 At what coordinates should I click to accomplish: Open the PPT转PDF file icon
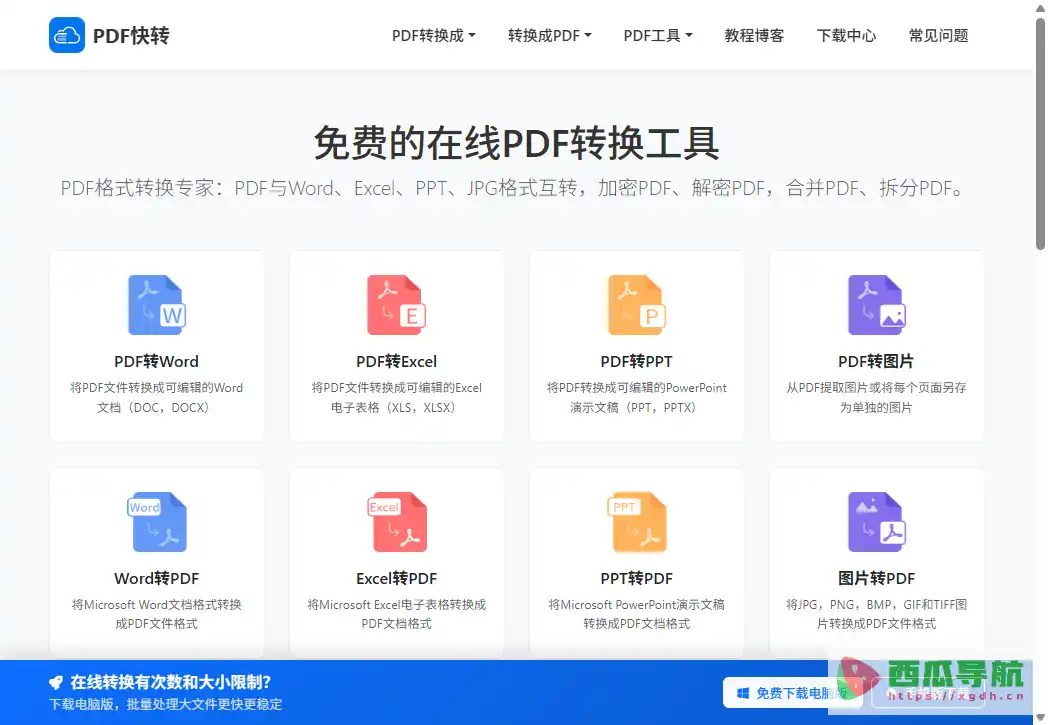tap(636, 522)
